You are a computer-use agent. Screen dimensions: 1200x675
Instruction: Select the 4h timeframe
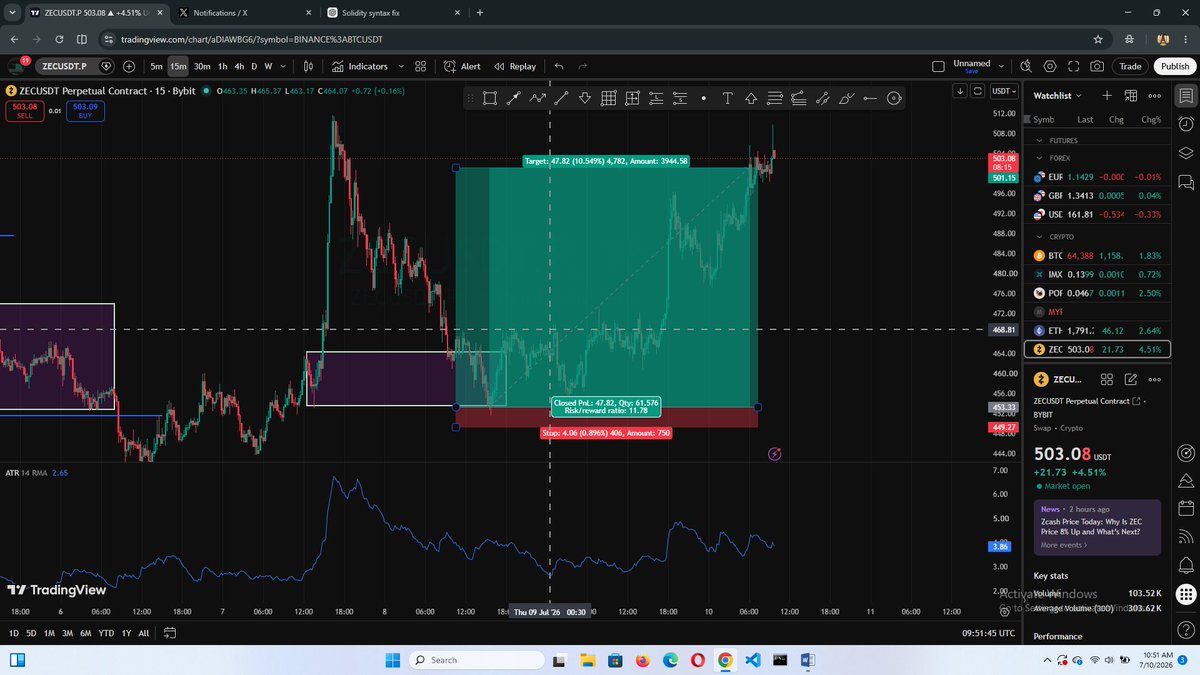click(x=239, y=66)
